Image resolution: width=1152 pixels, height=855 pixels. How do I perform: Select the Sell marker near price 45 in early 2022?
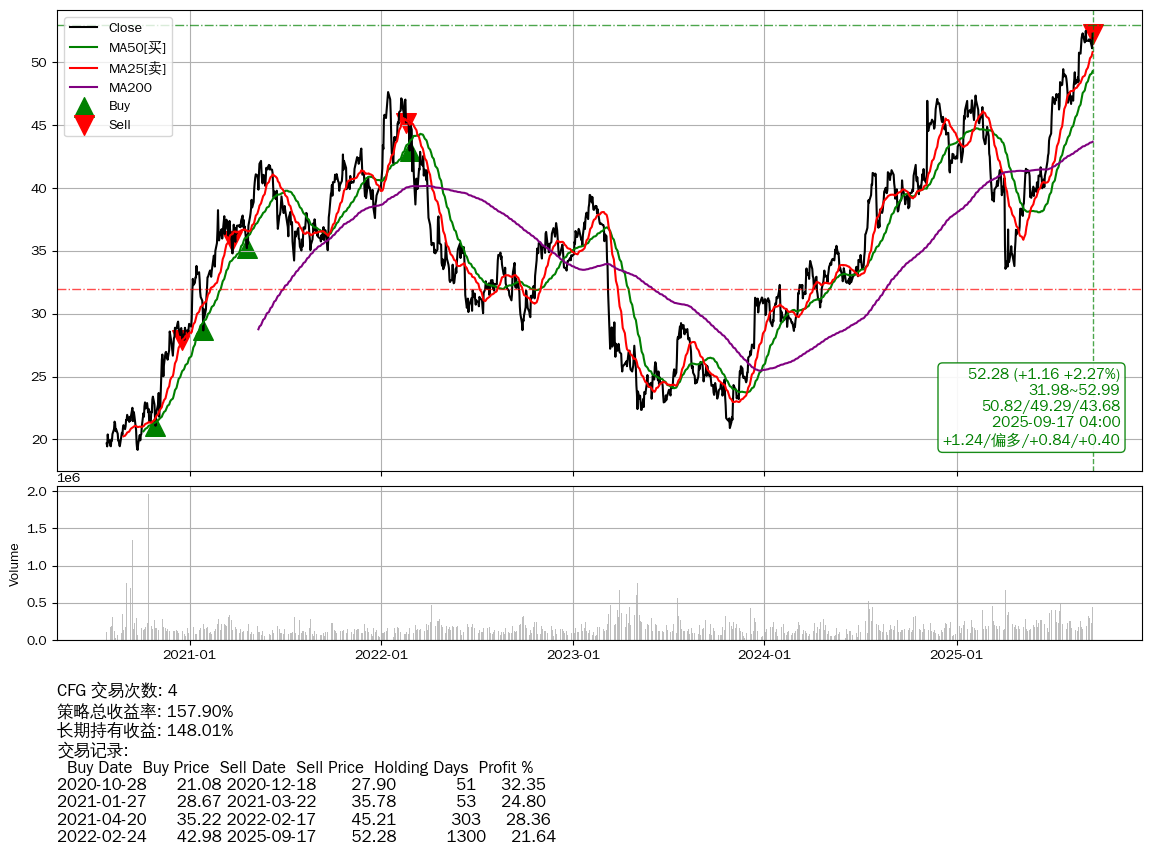[406, 124]
